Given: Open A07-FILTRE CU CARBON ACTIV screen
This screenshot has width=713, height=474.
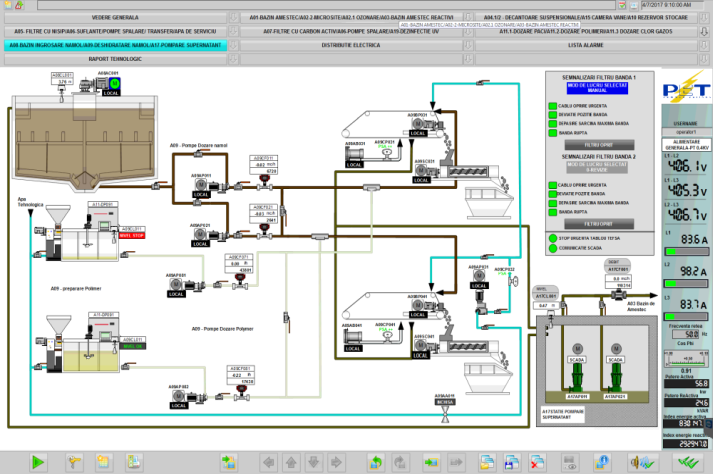Looking at the screenshot, I should point(351,31).
